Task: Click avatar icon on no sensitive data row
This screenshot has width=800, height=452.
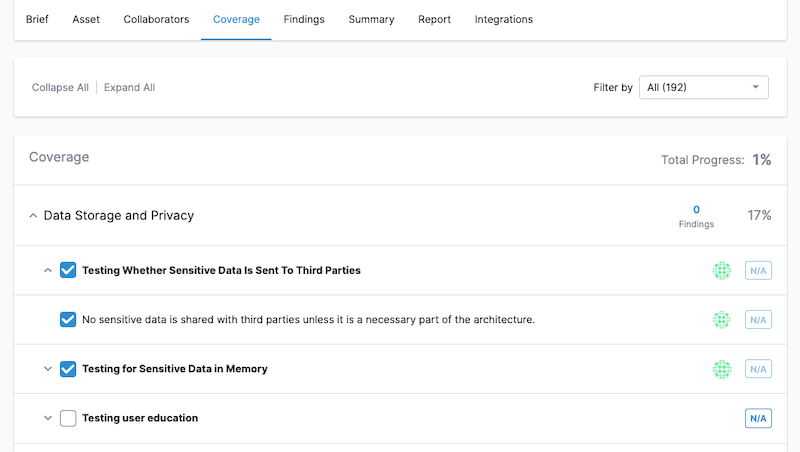Action: click(x=721, y=320)
